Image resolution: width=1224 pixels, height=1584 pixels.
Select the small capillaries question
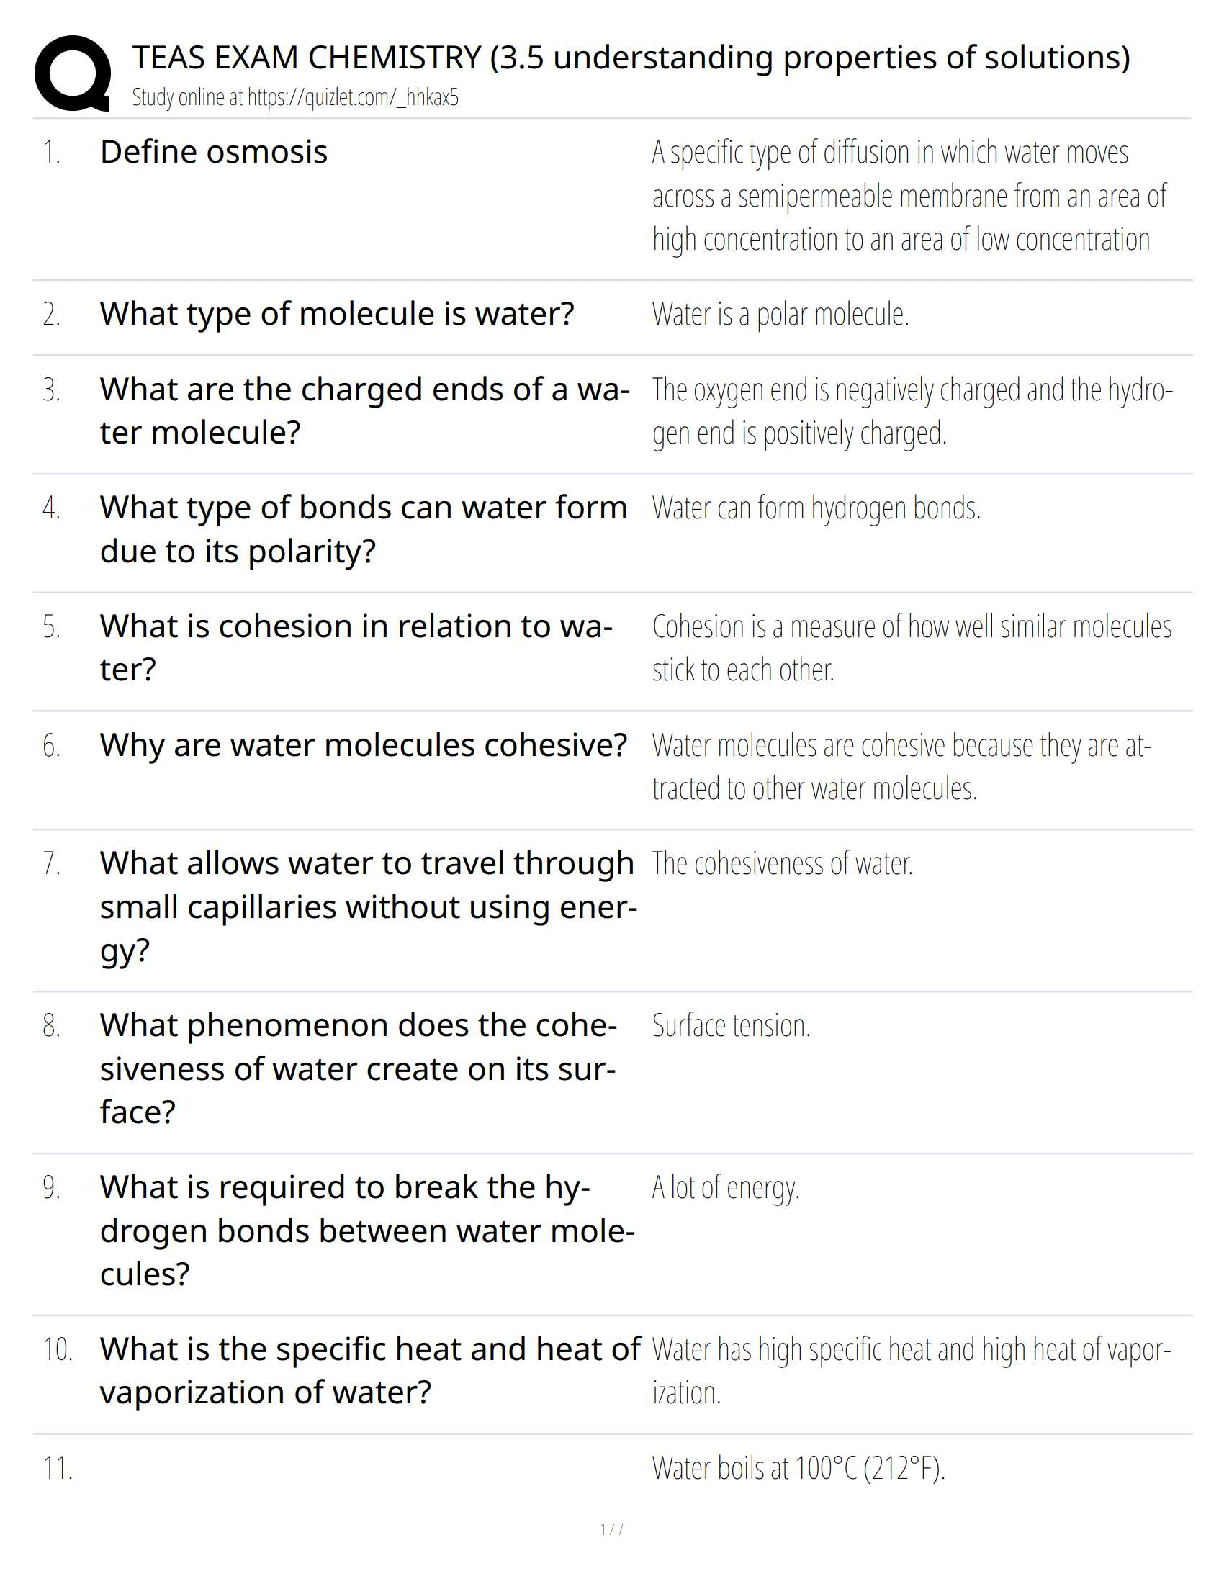coord(367,906)
